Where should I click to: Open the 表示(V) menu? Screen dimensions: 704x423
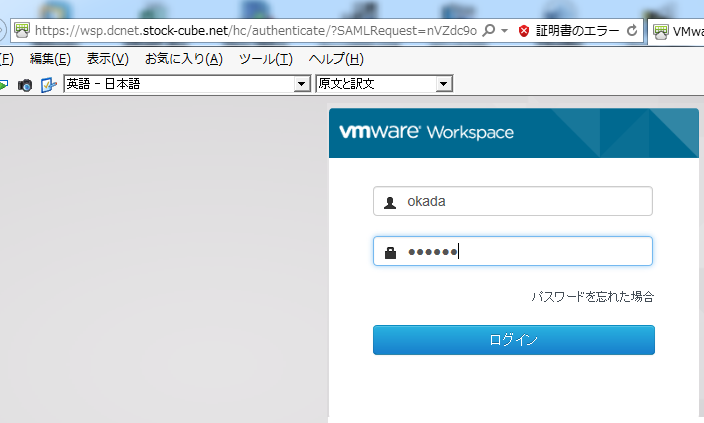coord(107,59)
